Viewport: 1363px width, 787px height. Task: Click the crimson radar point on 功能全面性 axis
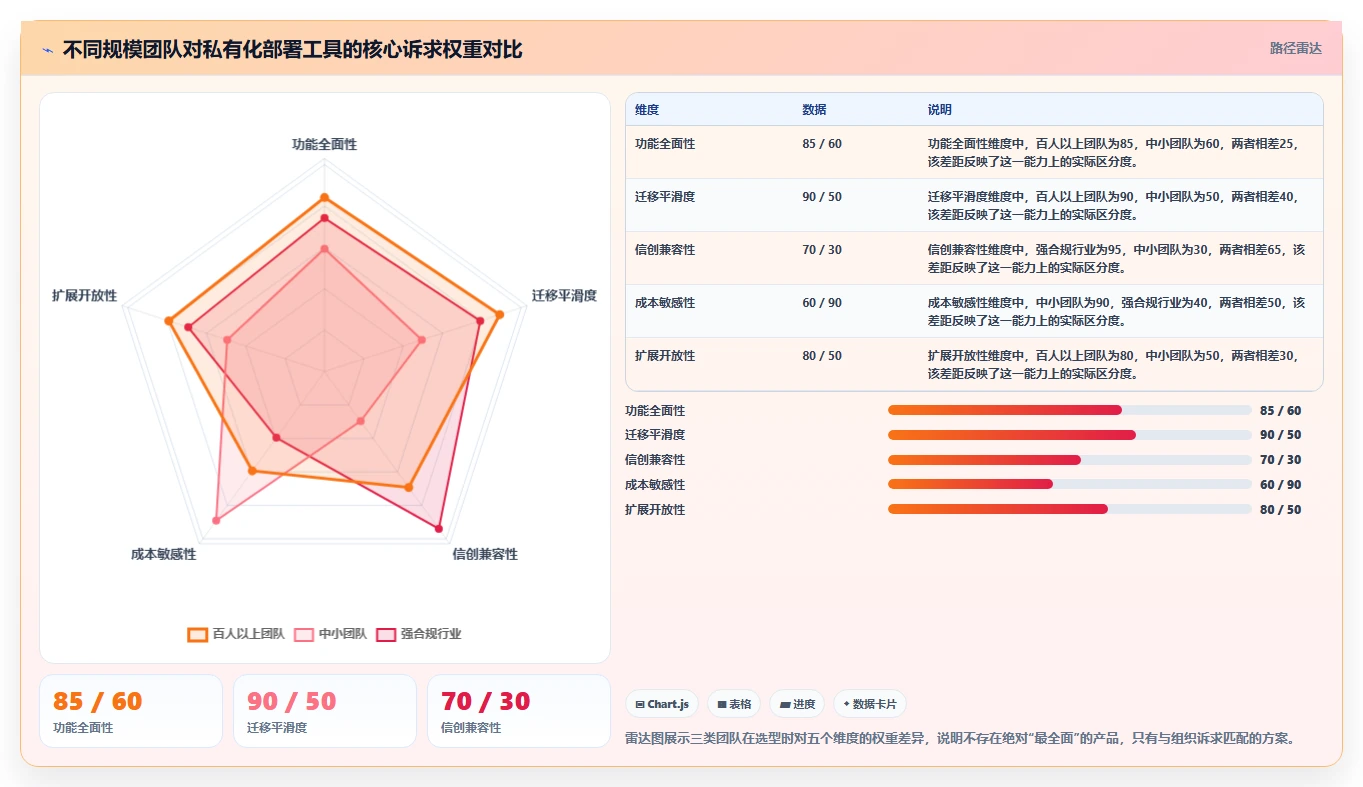coord(324,217)
